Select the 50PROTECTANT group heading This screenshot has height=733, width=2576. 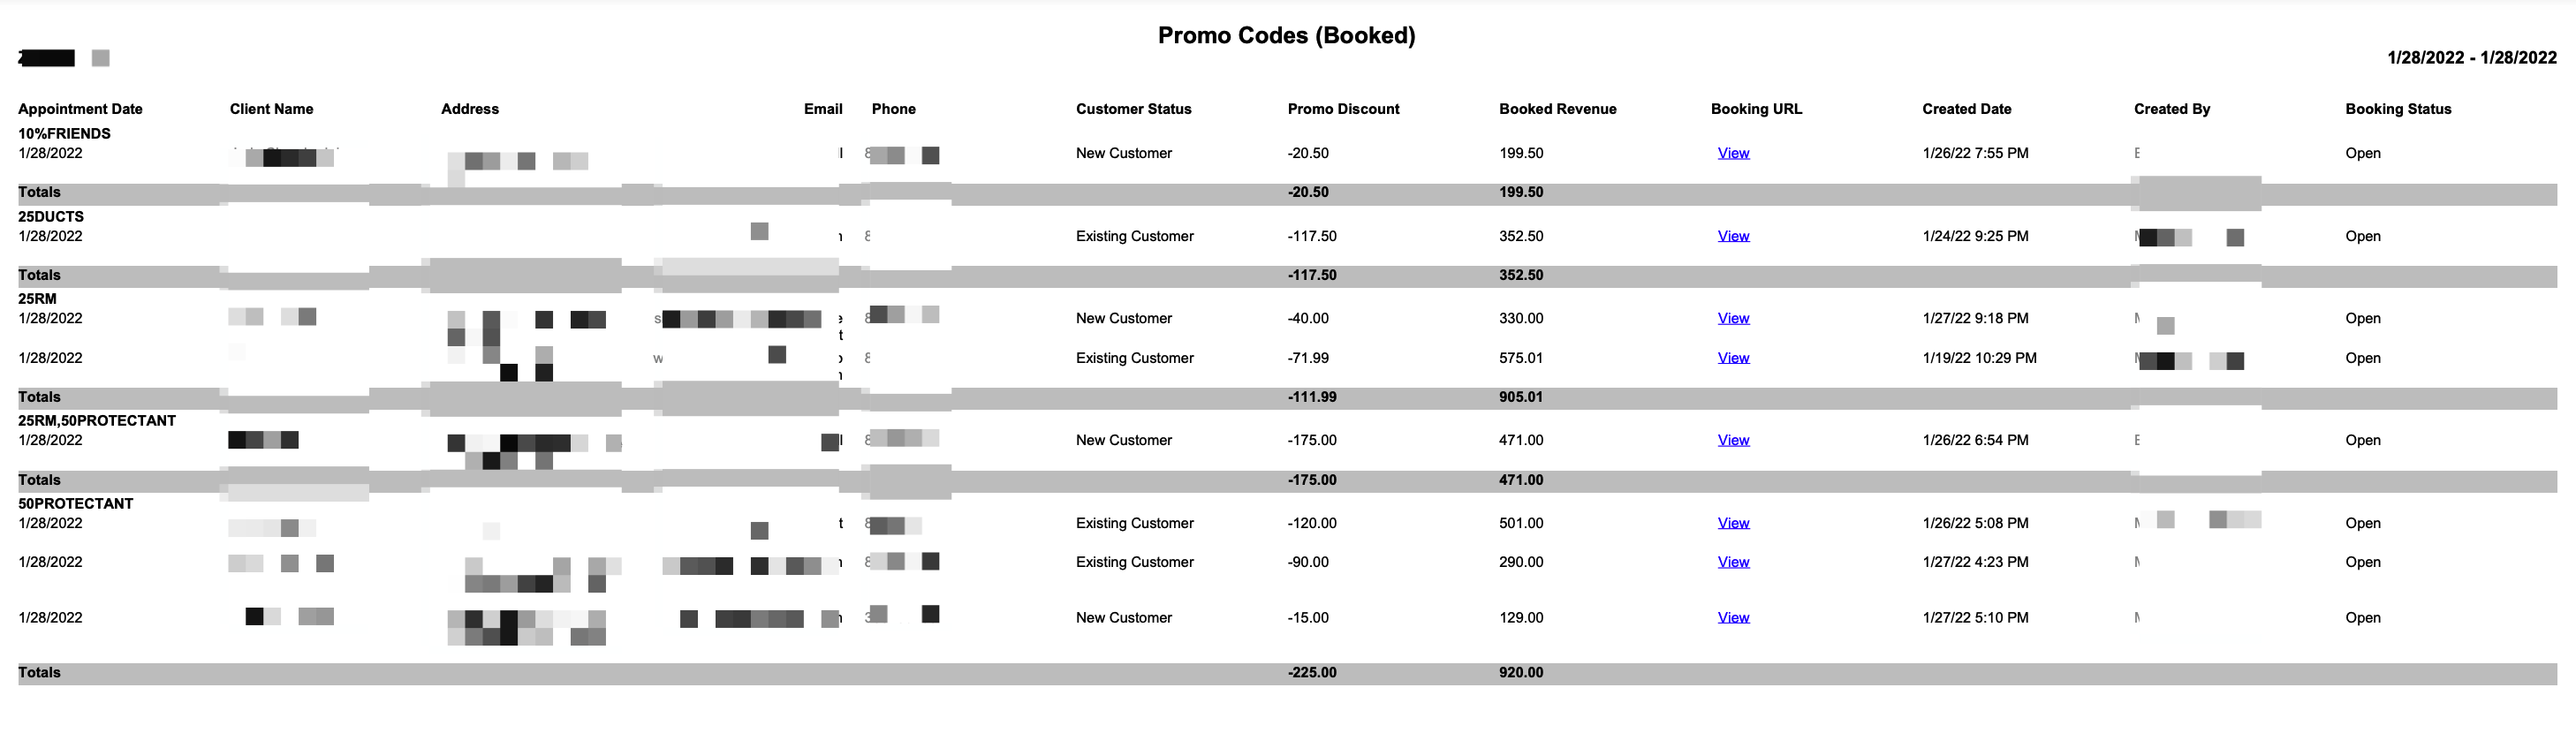[x=75, y=504]
